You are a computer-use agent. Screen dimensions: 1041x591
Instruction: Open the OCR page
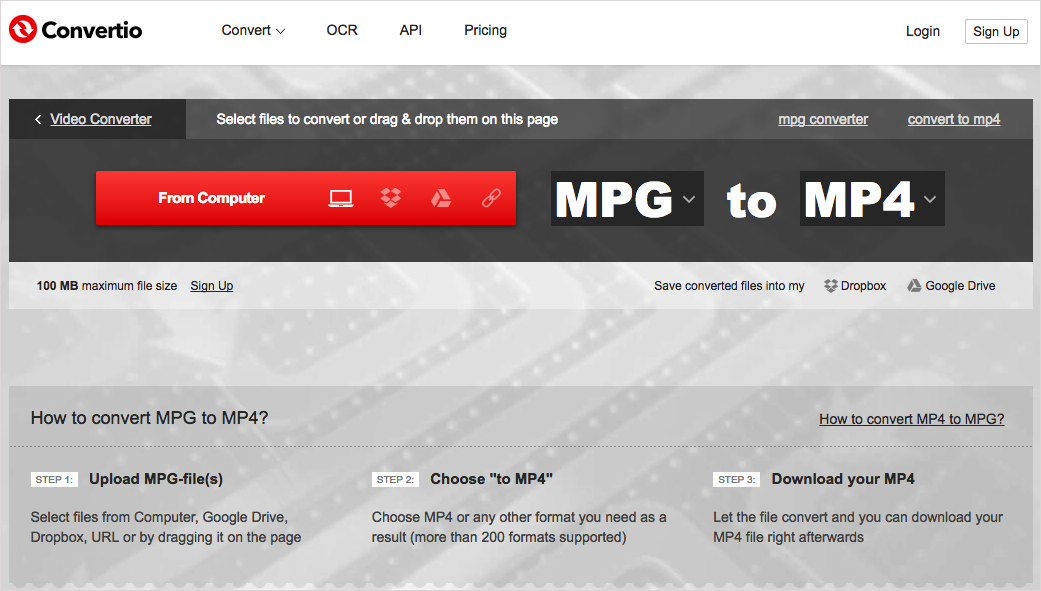pos(342,31)
